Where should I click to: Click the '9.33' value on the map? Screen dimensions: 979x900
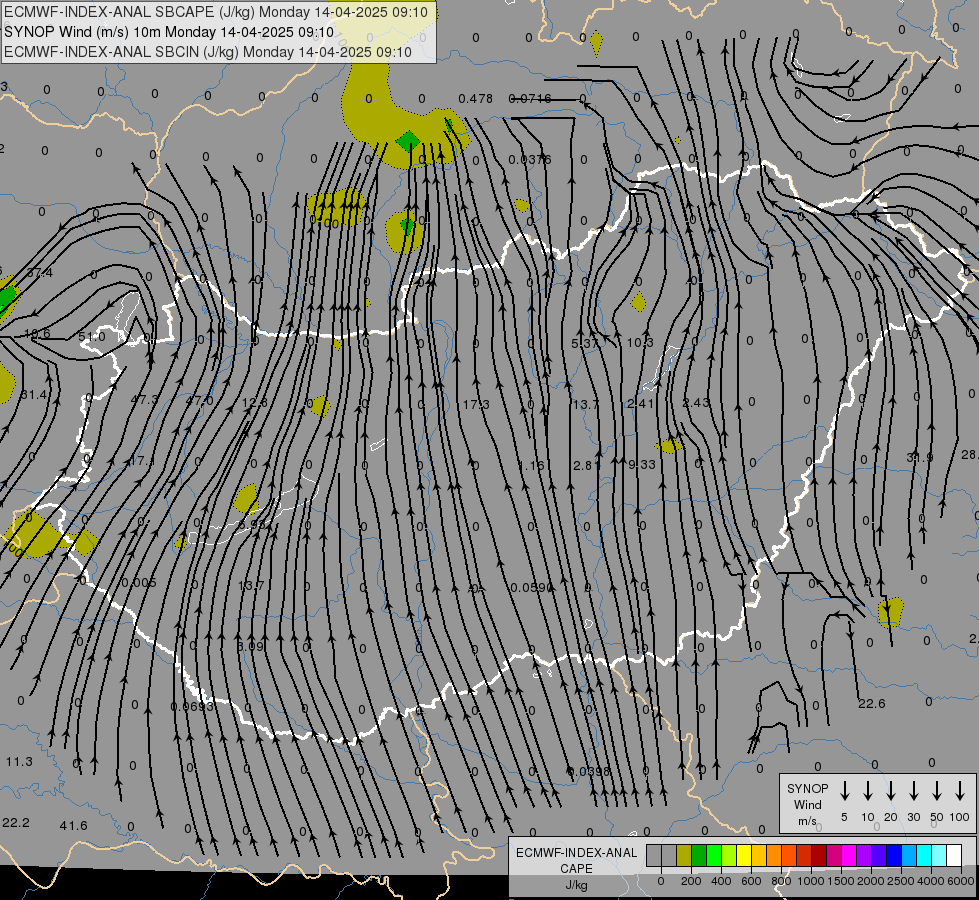(642, 465)
